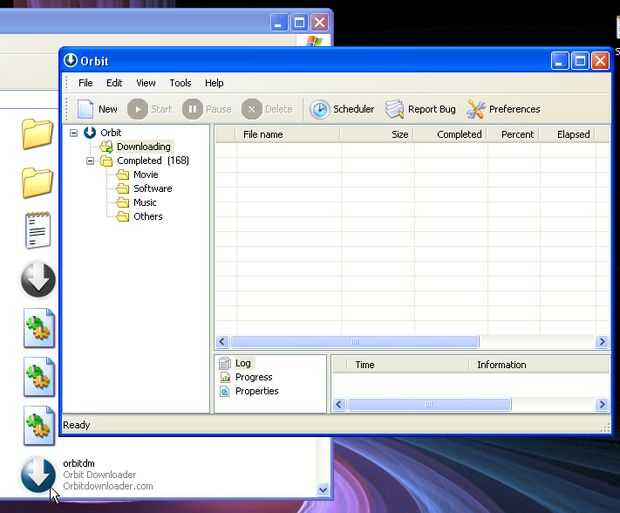The width and height of the screenshot is (620, 513).
Task: Open Preferences from the toolbar
Action: pyautogui.click(x=503, y=109)
